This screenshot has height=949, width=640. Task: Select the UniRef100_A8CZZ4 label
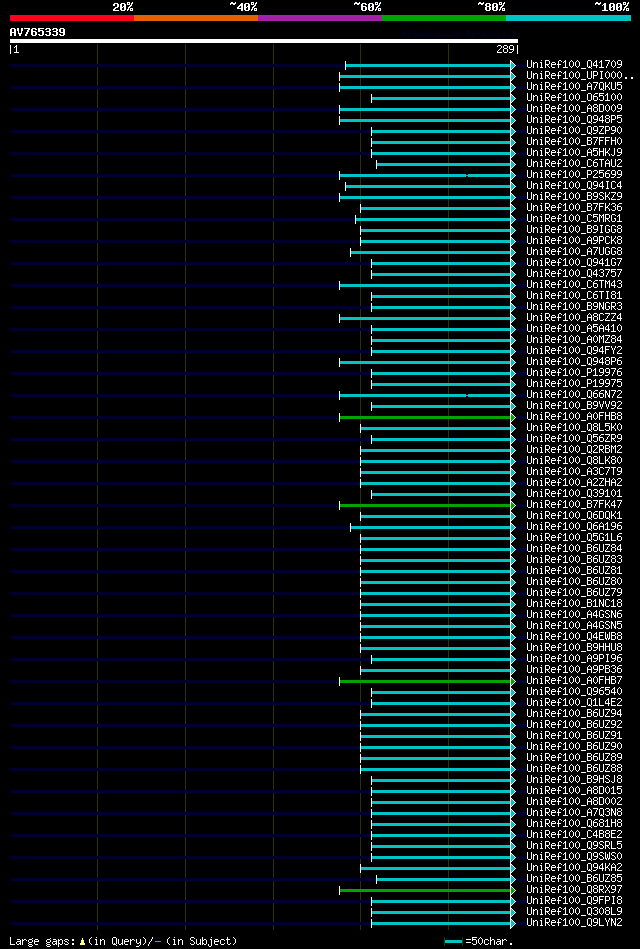click(574, 318)
